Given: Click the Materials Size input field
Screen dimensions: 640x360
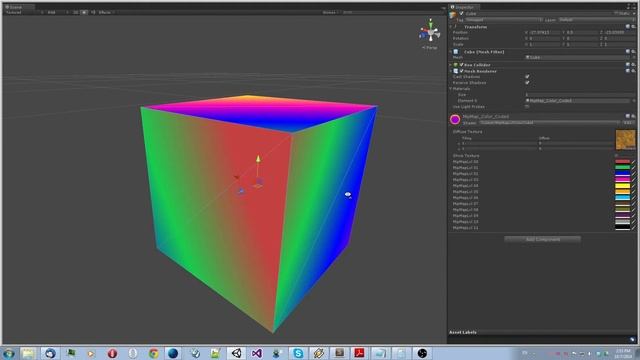Looking at the screenshot, I should coord(580,95).
